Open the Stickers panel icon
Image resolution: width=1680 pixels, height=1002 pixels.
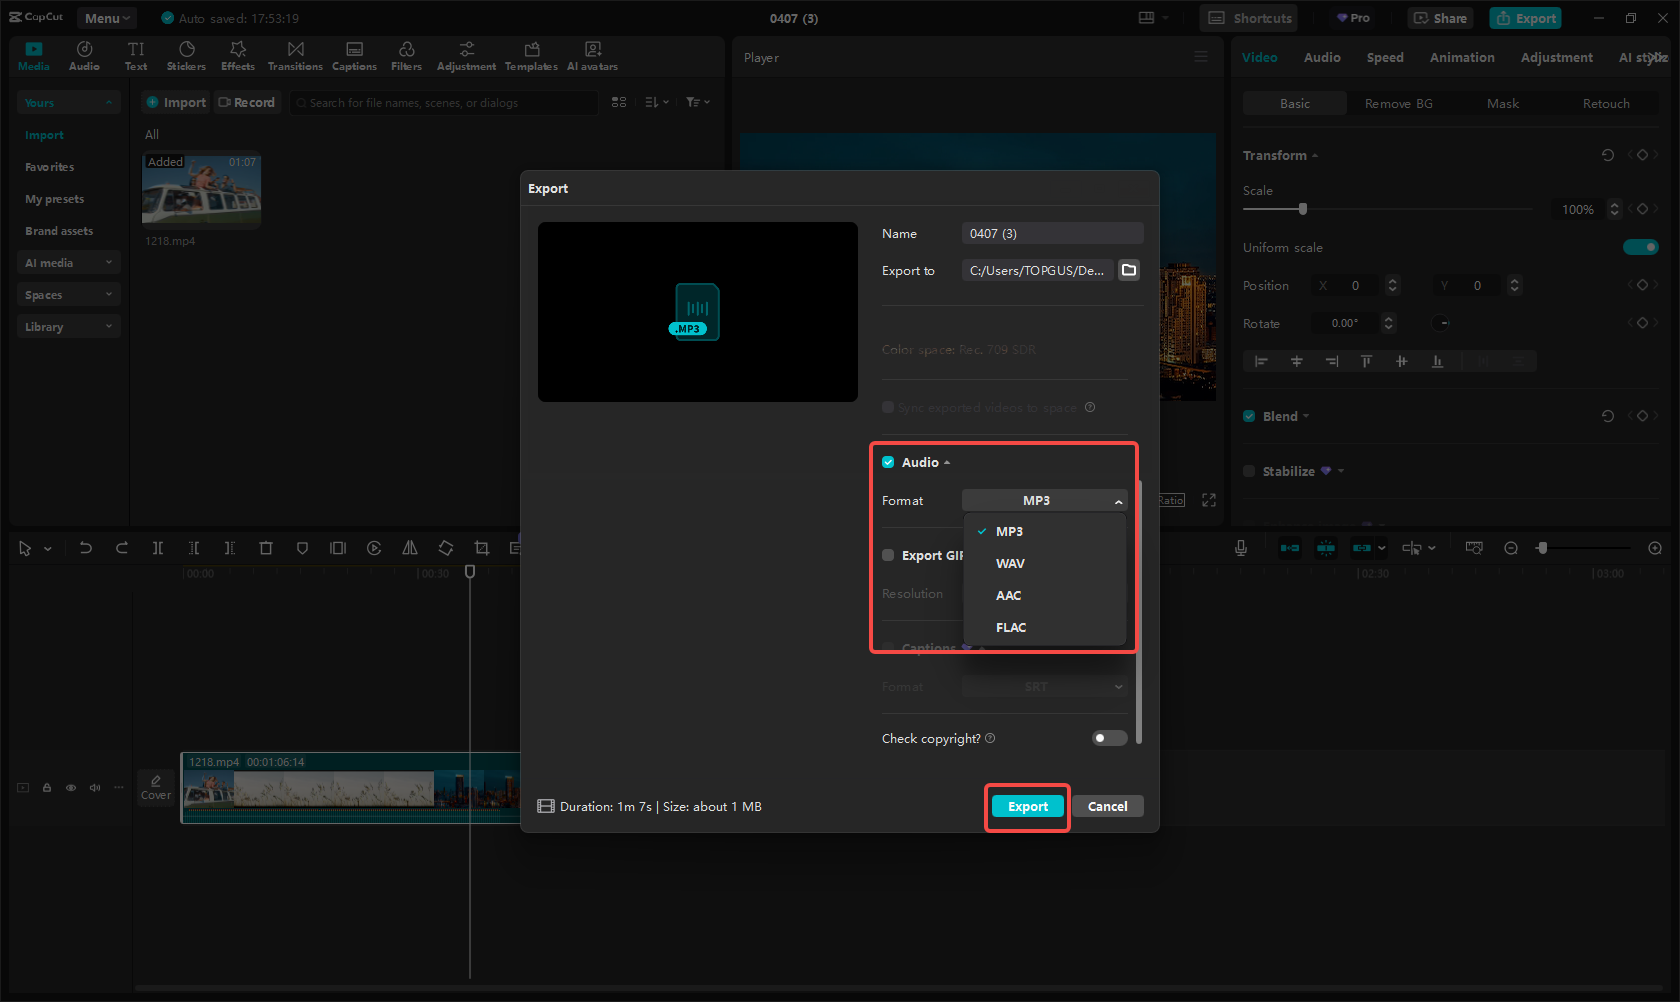click(186, 56)
